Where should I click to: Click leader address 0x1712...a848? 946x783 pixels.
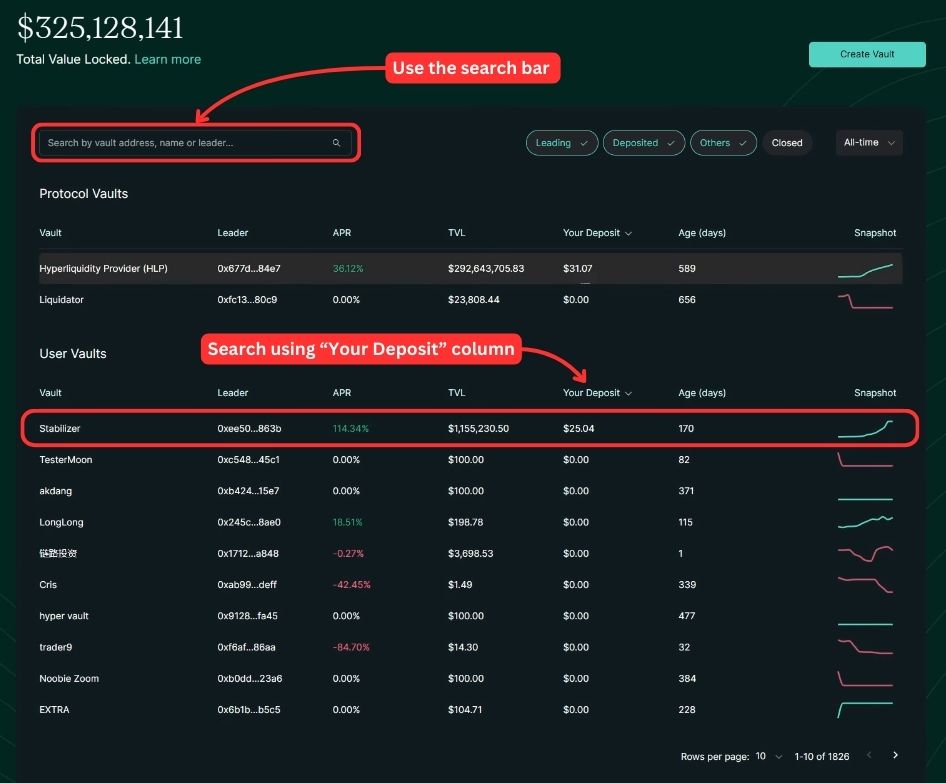[x=248, y=554]
